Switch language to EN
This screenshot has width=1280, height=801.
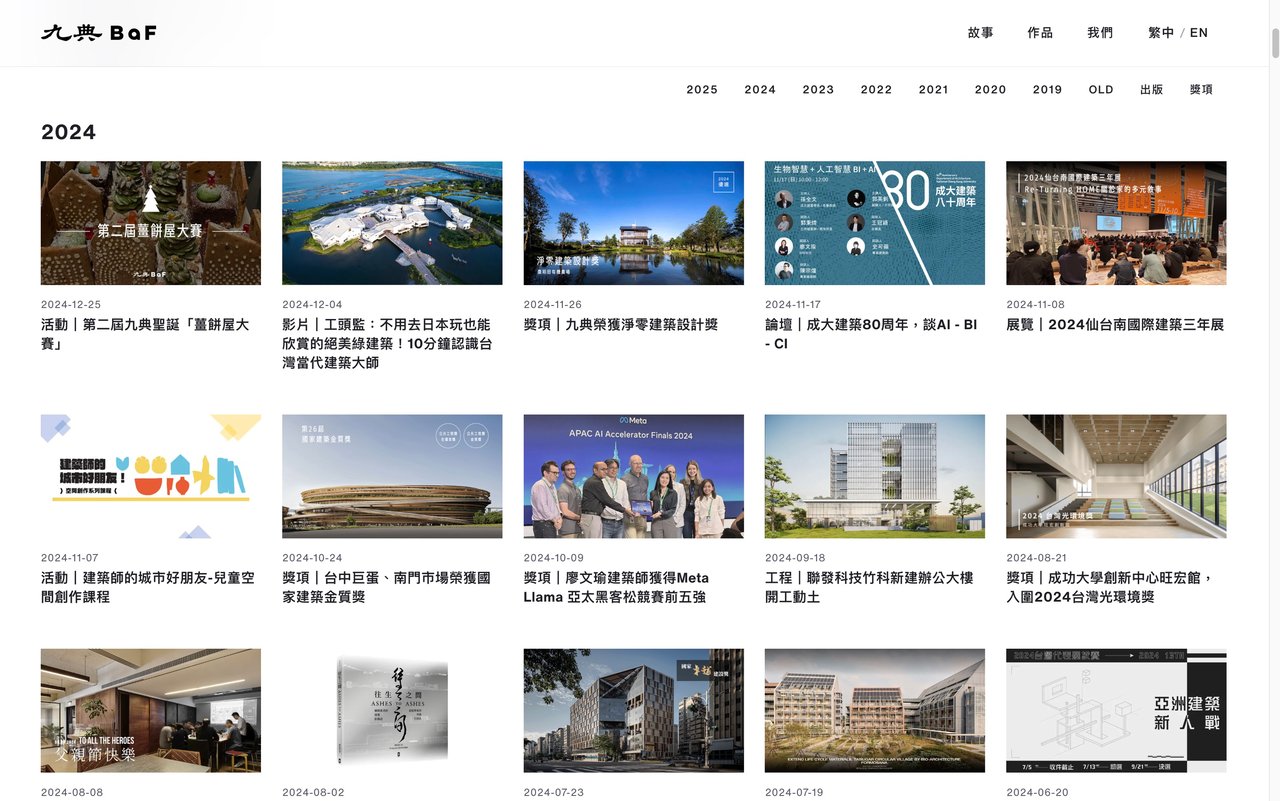(x=1199, y=33)
